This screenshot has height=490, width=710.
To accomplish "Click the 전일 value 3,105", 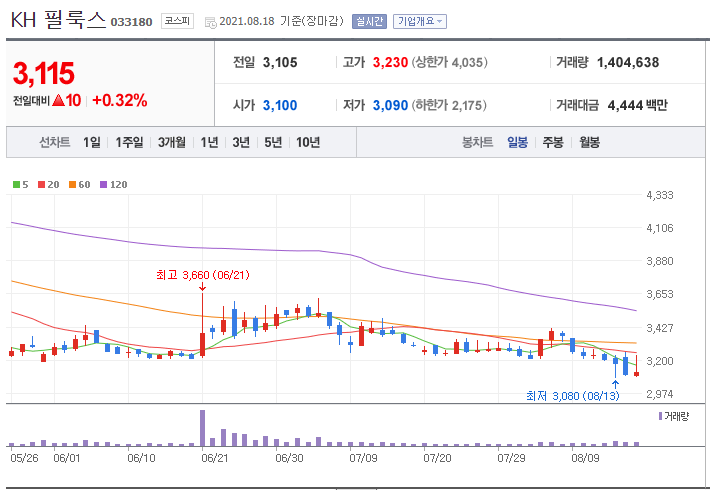I will 280,62.
